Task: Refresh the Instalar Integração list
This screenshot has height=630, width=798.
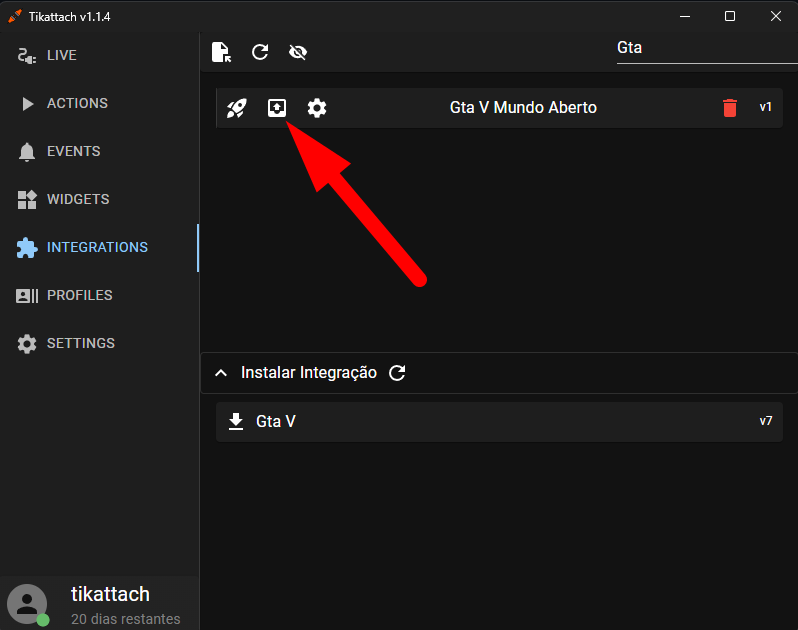Action: [x=397, y=373]
